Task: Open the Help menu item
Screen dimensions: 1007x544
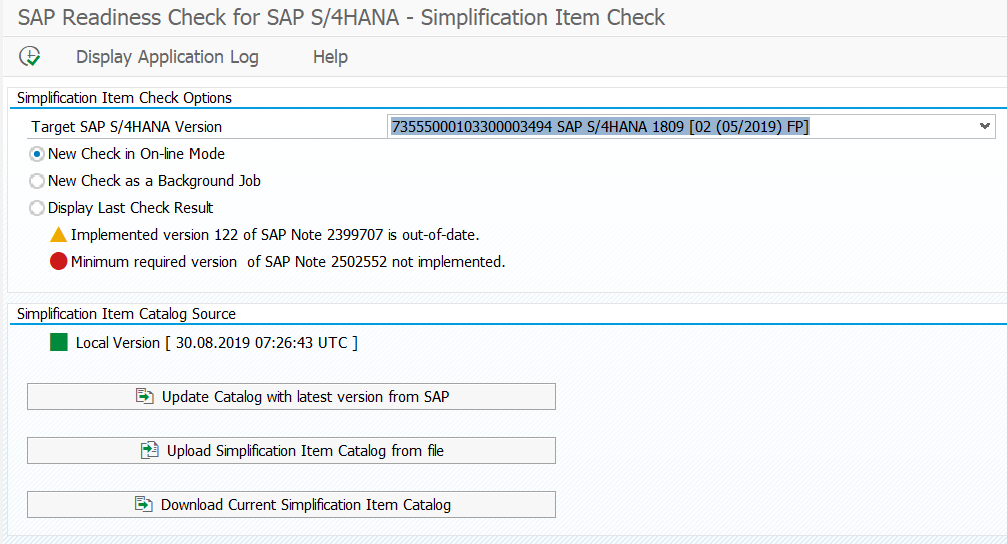Action: [330, 57]
